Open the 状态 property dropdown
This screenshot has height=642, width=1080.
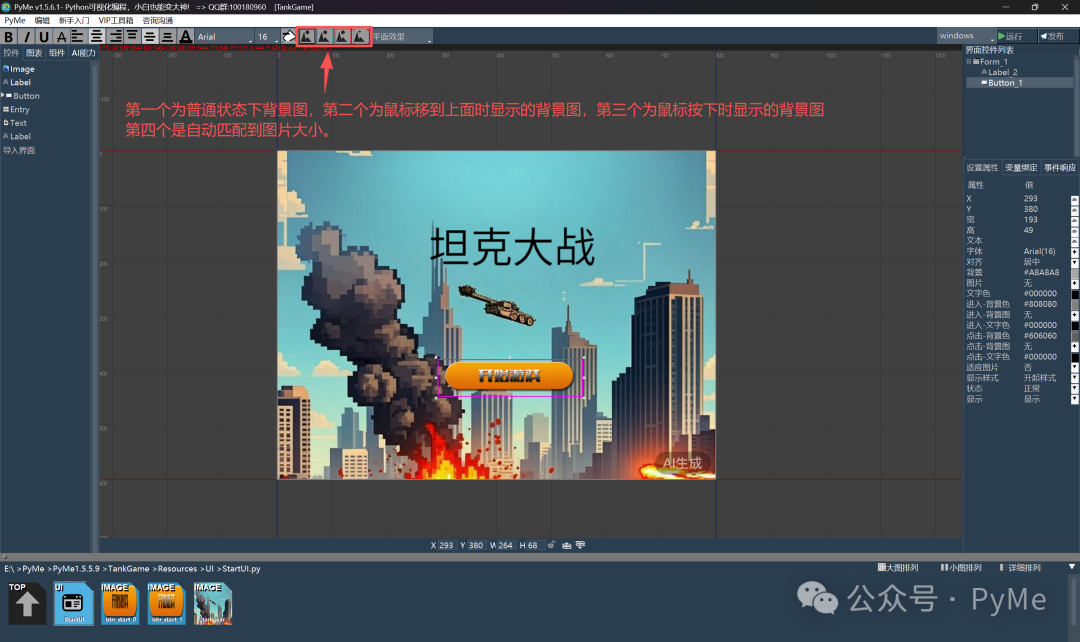(1074, 389)
